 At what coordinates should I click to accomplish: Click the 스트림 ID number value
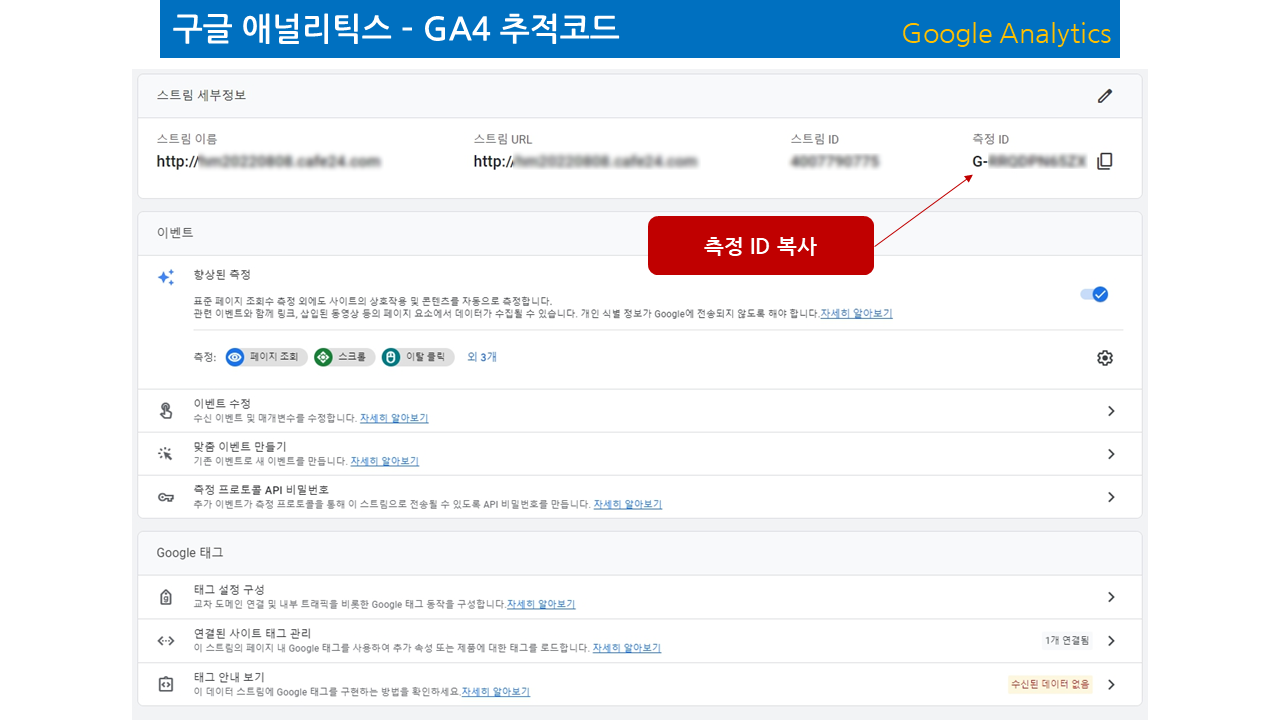coord(834,161)
